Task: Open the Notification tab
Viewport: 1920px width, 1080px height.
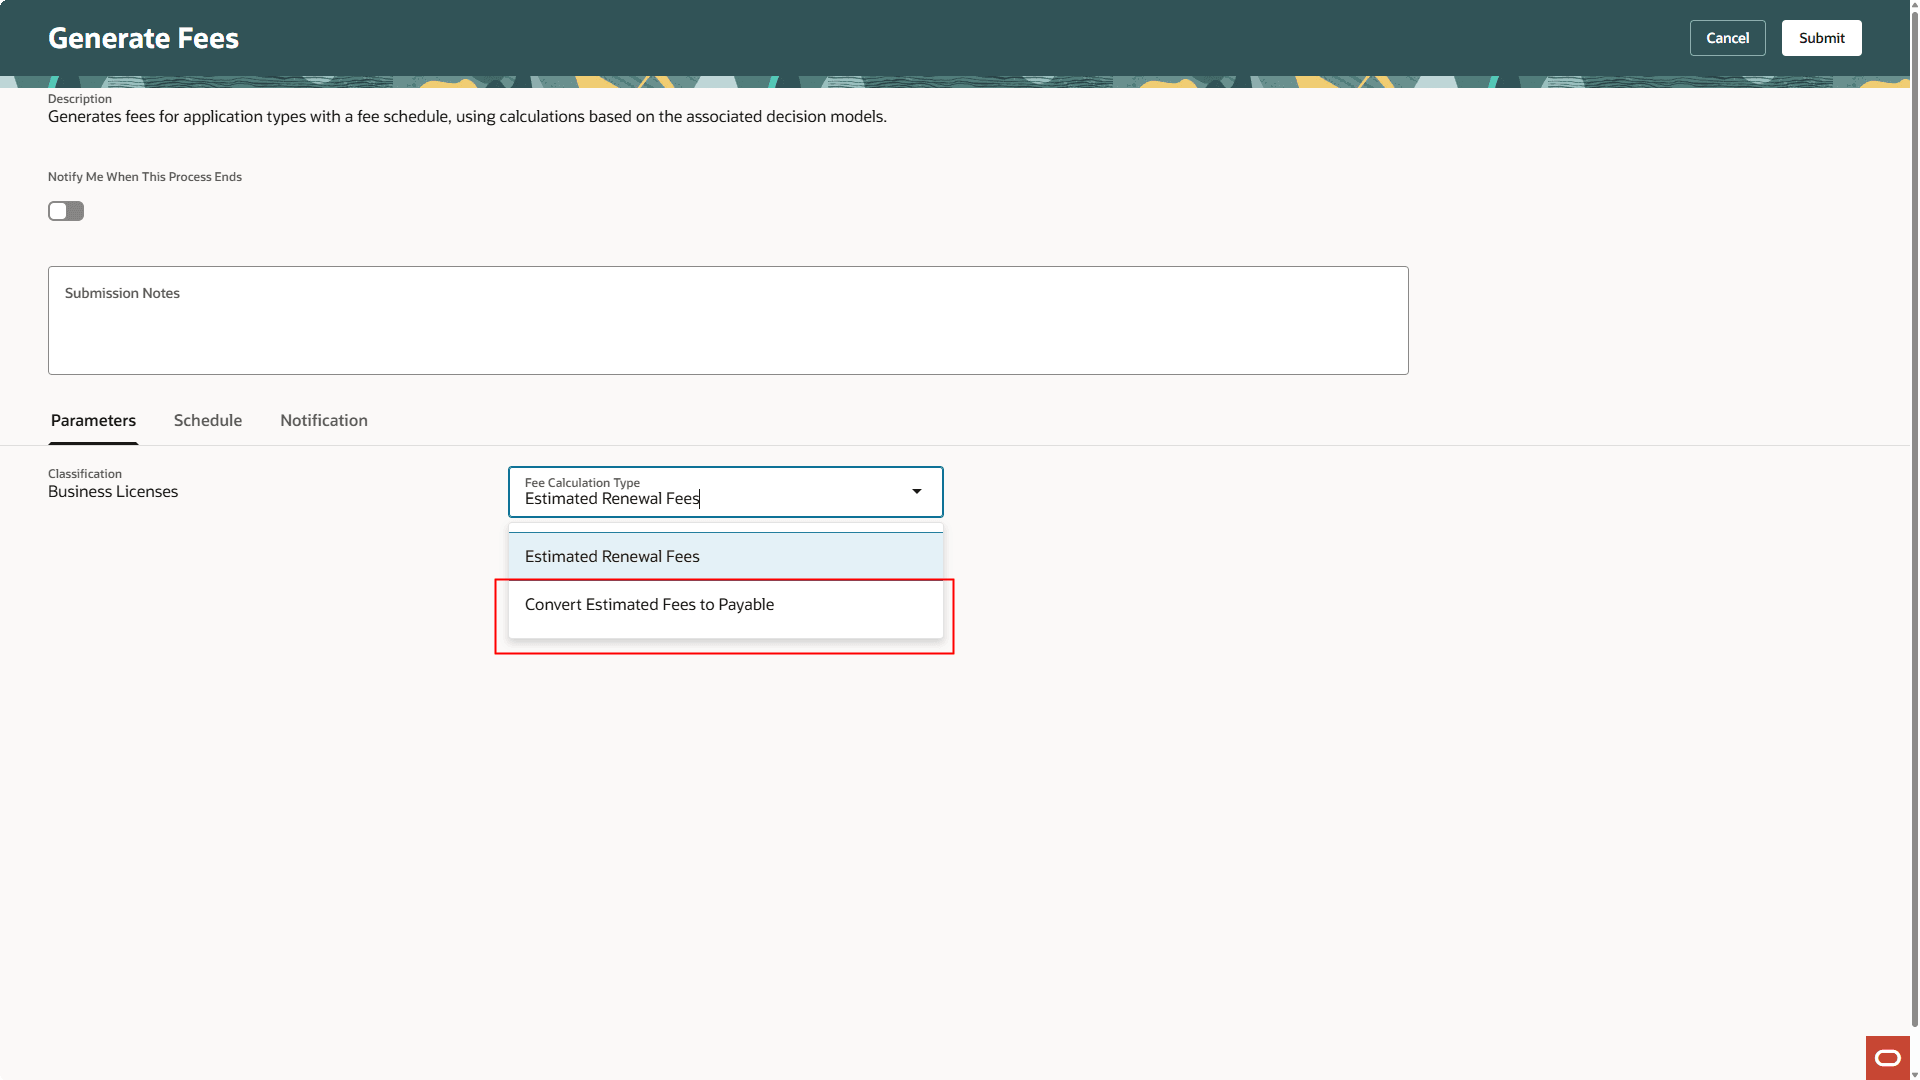Action: (323, 420)
